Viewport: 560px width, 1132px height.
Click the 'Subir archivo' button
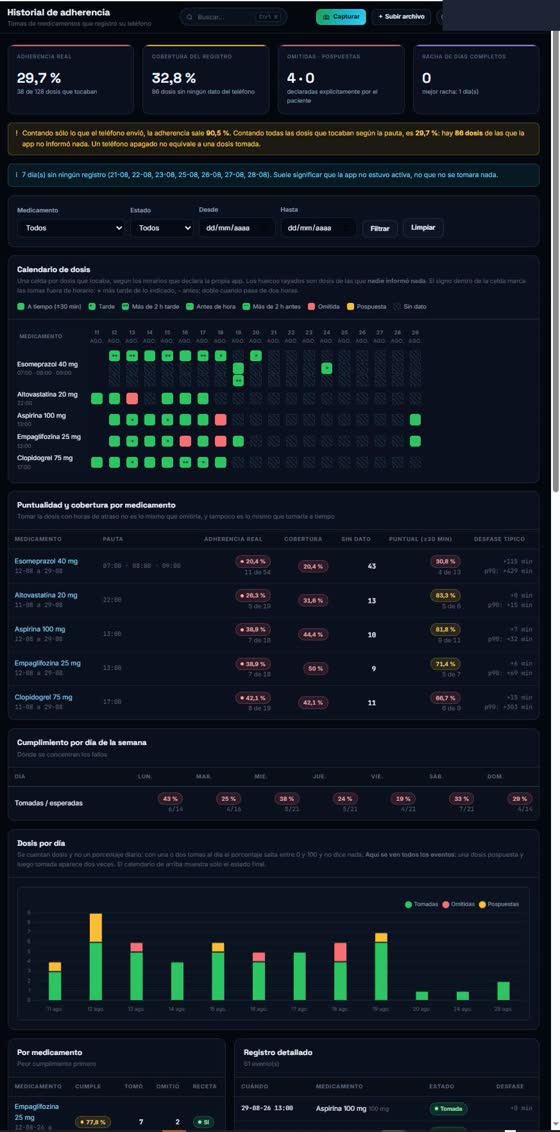[401, 17]
